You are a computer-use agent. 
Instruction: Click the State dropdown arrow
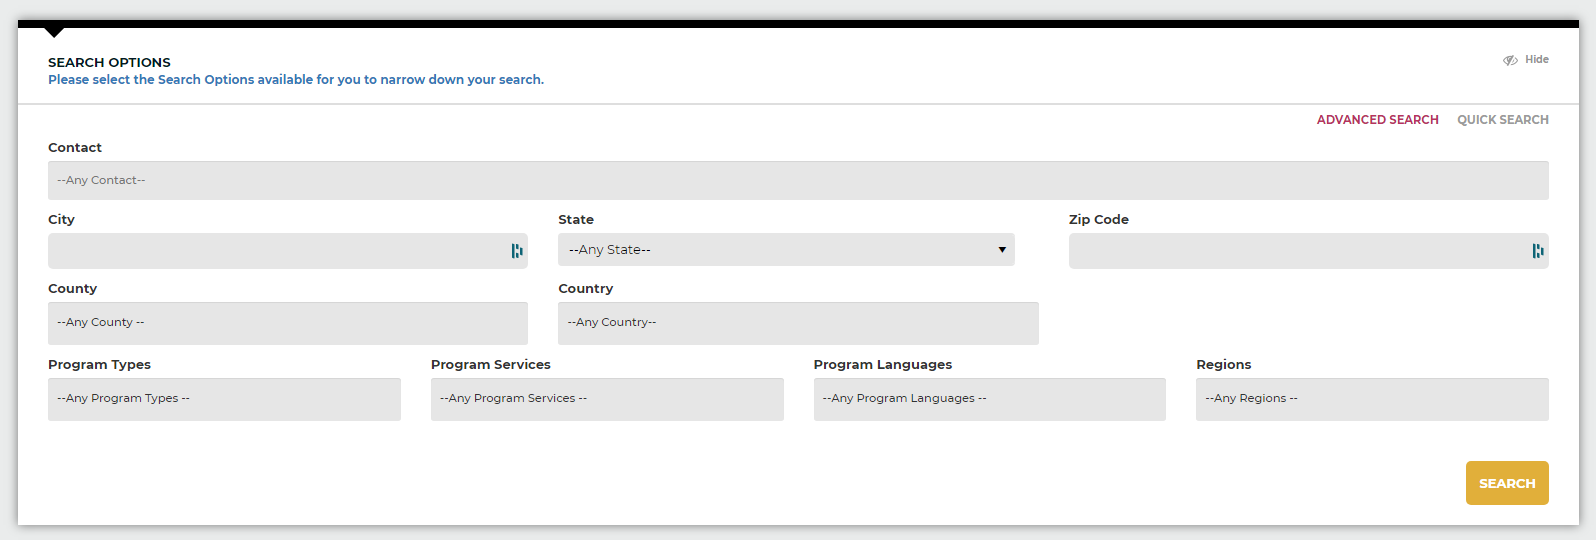click(1002, 250)
